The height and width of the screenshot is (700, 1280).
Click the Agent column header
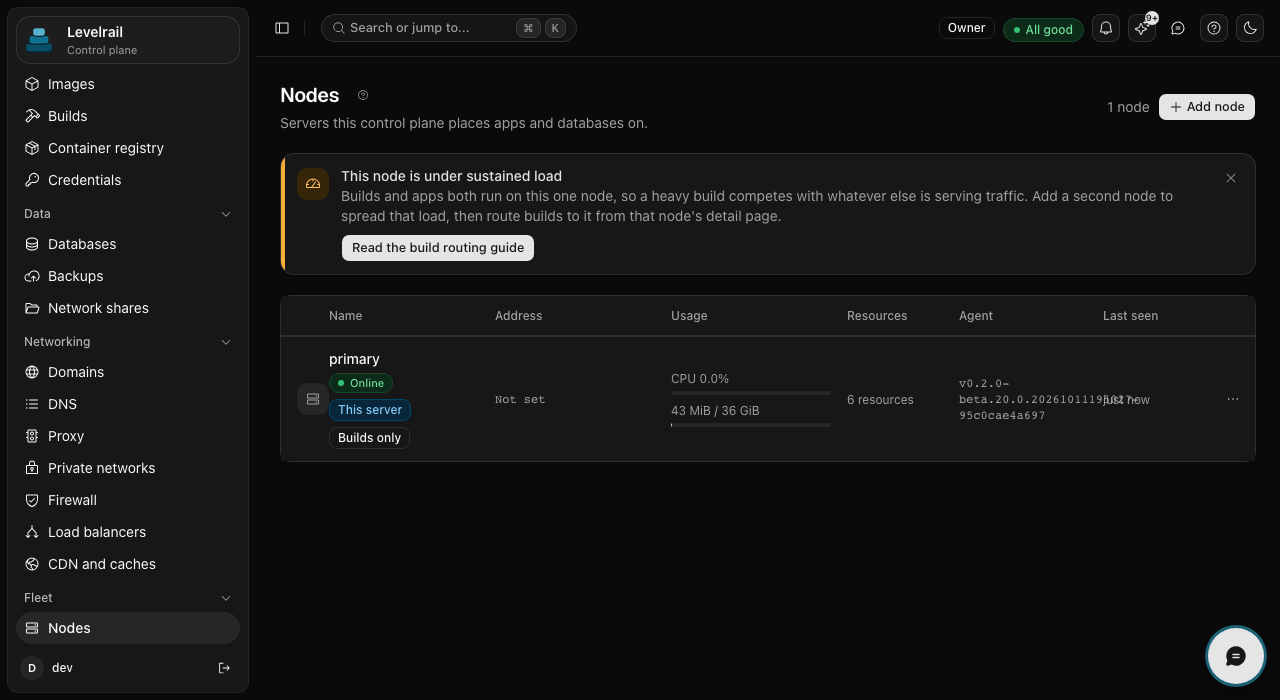(976, 316)
